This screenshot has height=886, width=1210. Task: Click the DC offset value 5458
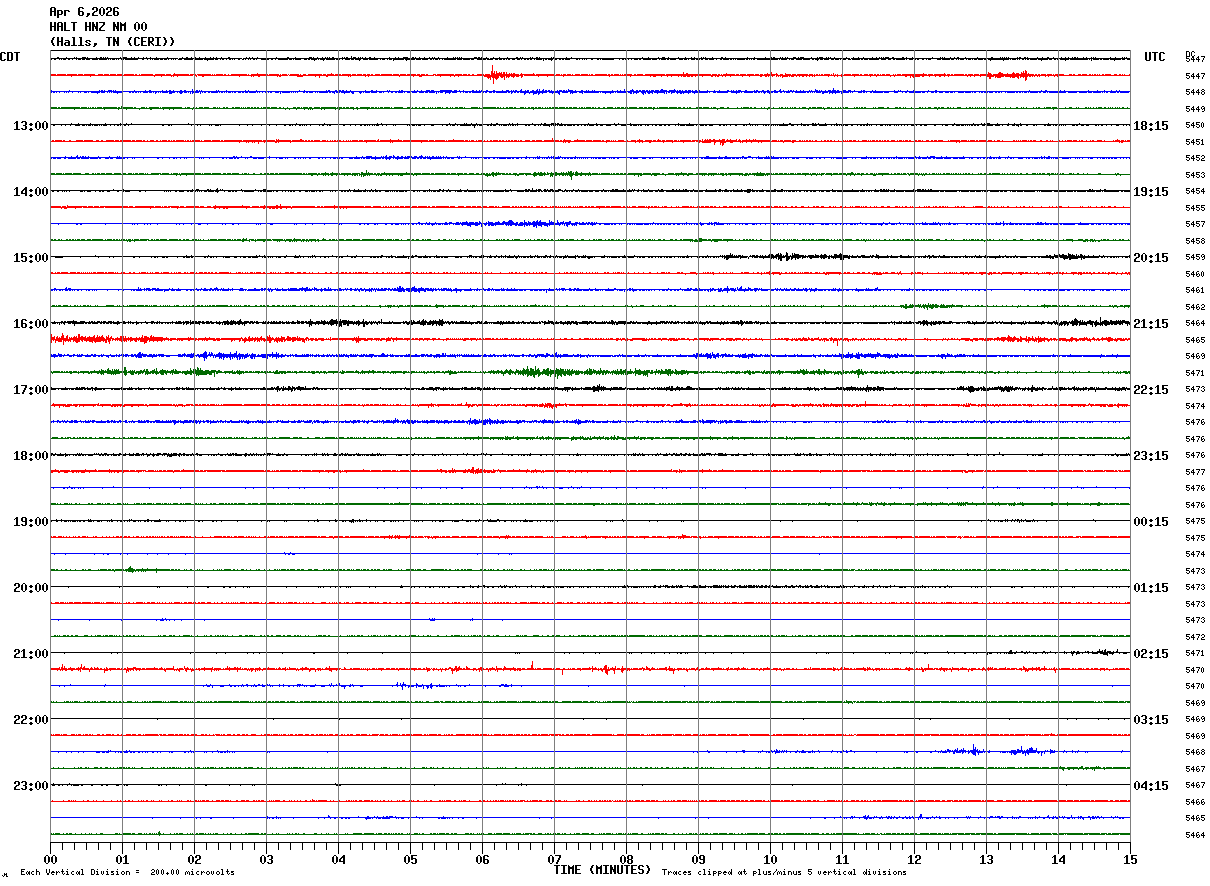click(1195, 241)
